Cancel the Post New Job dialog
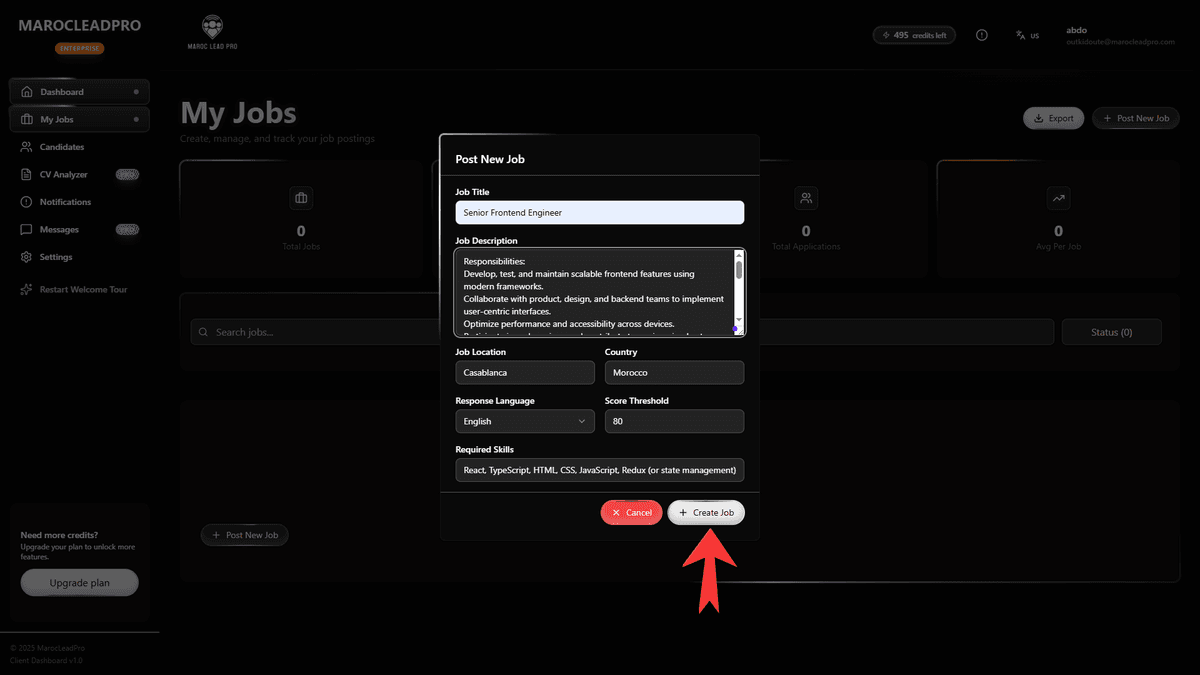This screenshot has width=1200, height=675. tap(631, 512)
